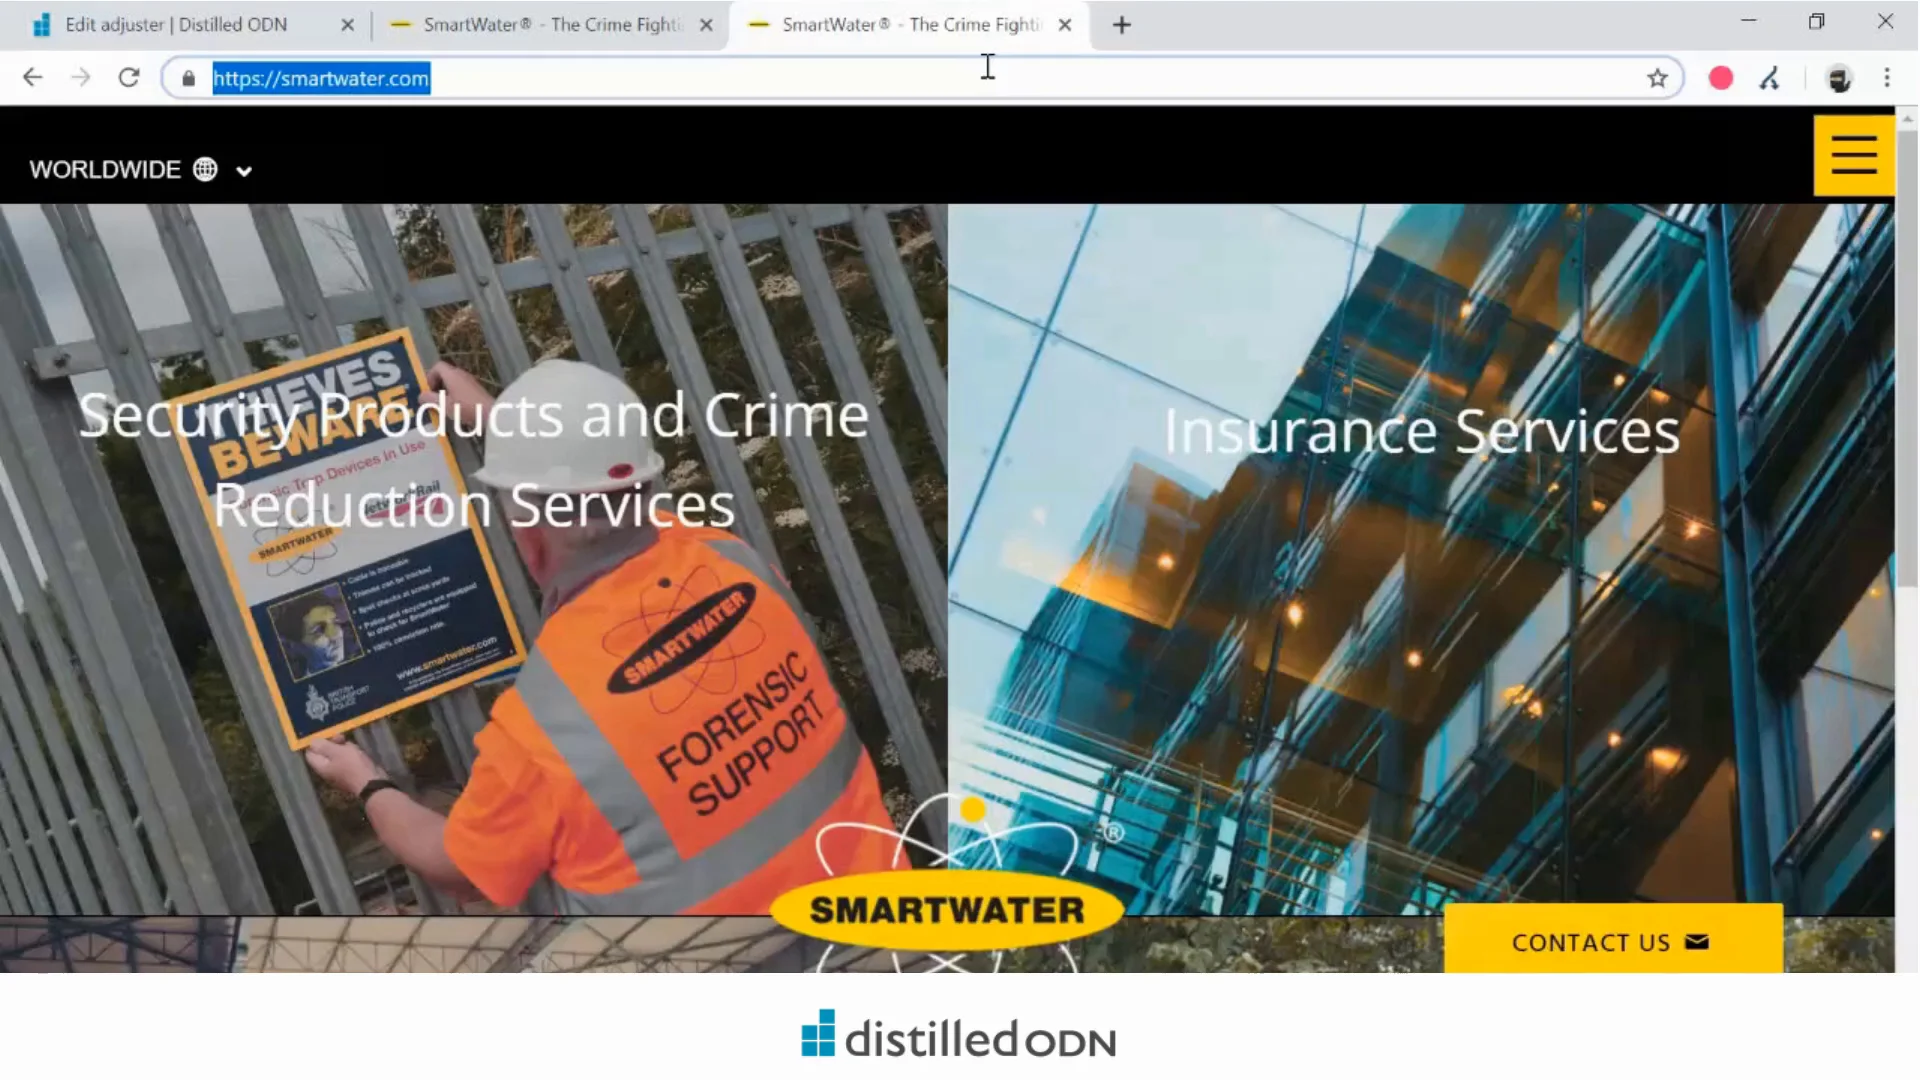Click the browser forward arrow
Viewport: 1920px width, 1080px height.
(x=80, y=78)
